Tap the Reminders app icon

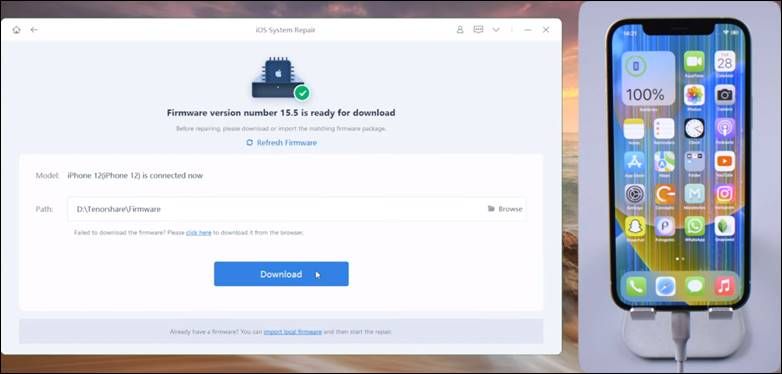[x=664, y=129]
